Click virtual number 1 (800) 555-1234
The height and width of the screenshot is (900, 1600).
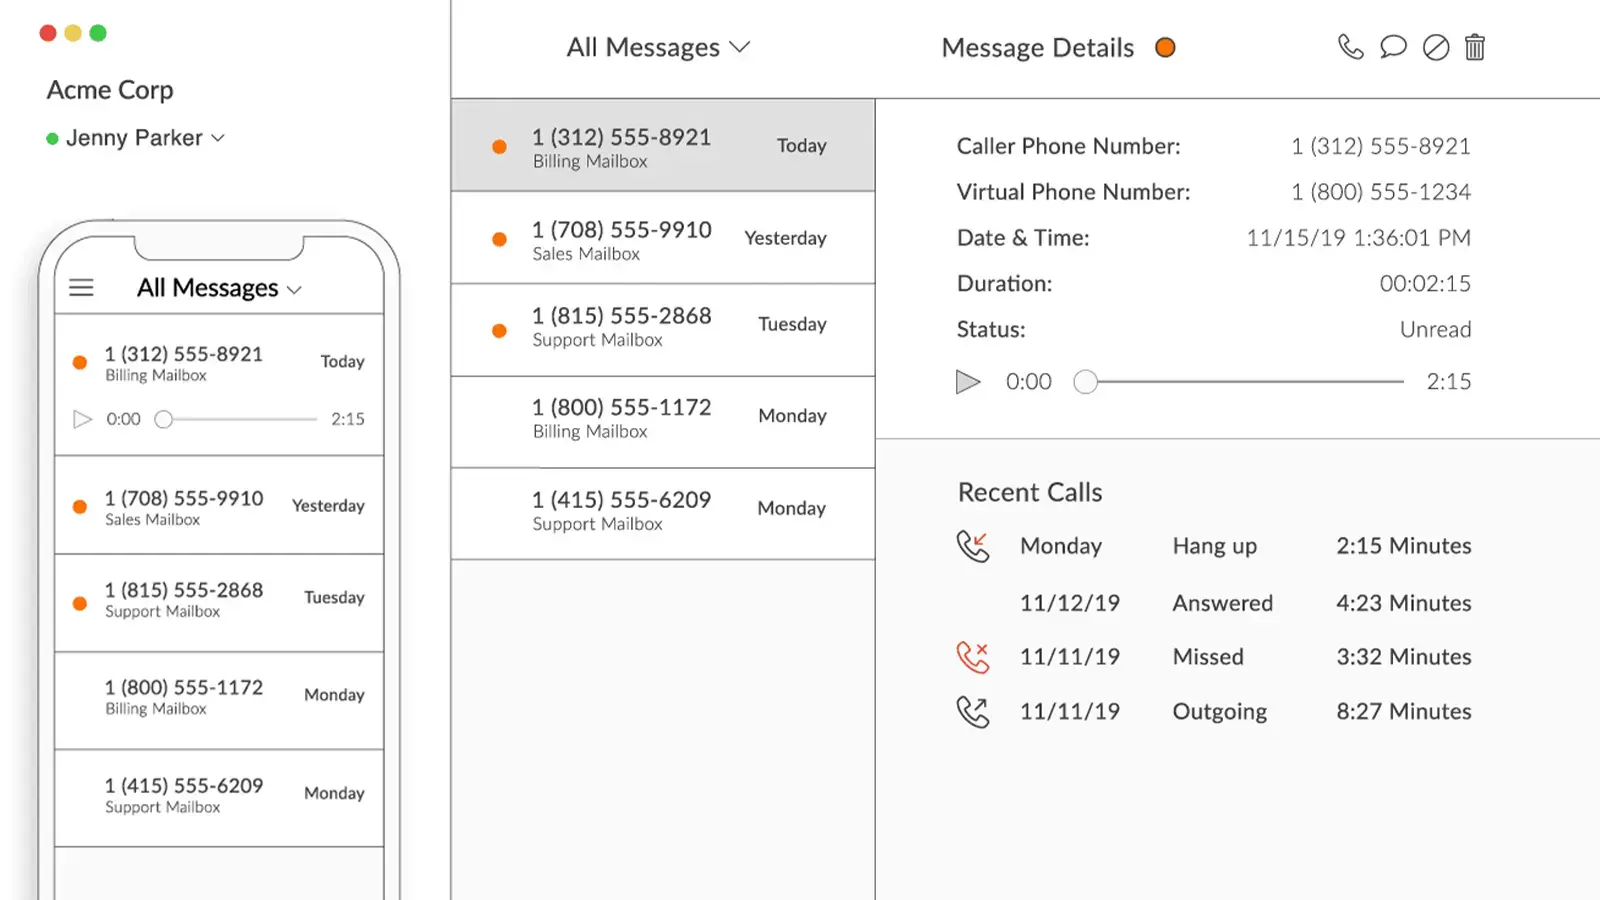click(x=1380, y=192)
